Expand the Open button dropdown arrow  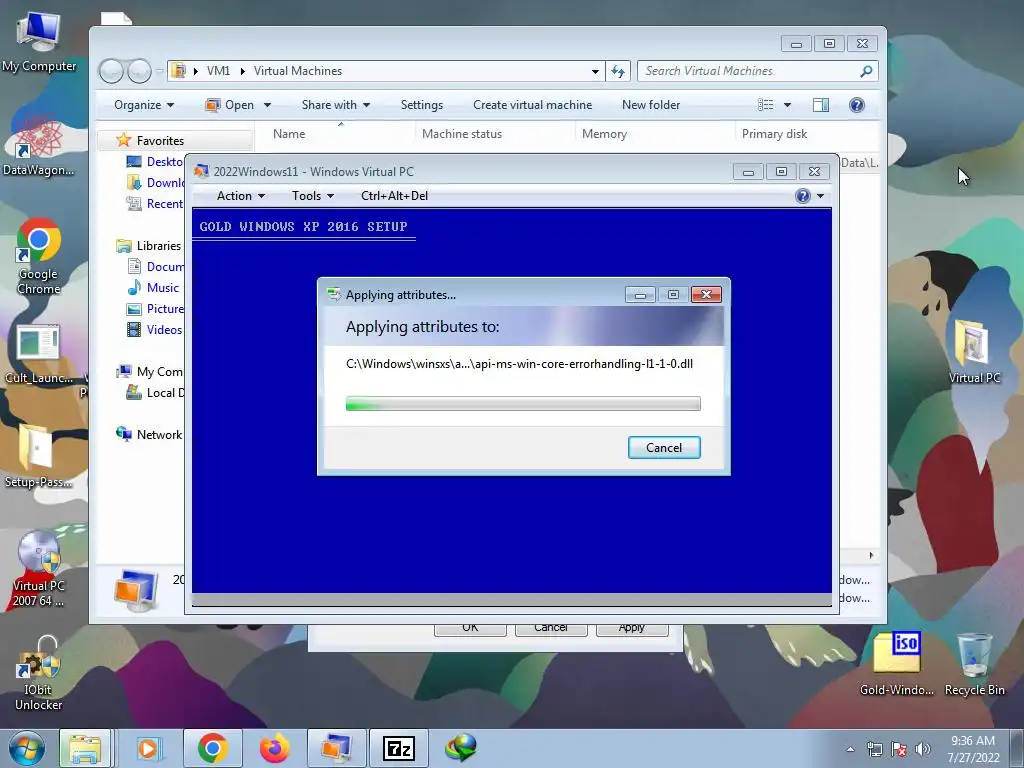click(267, 105)
